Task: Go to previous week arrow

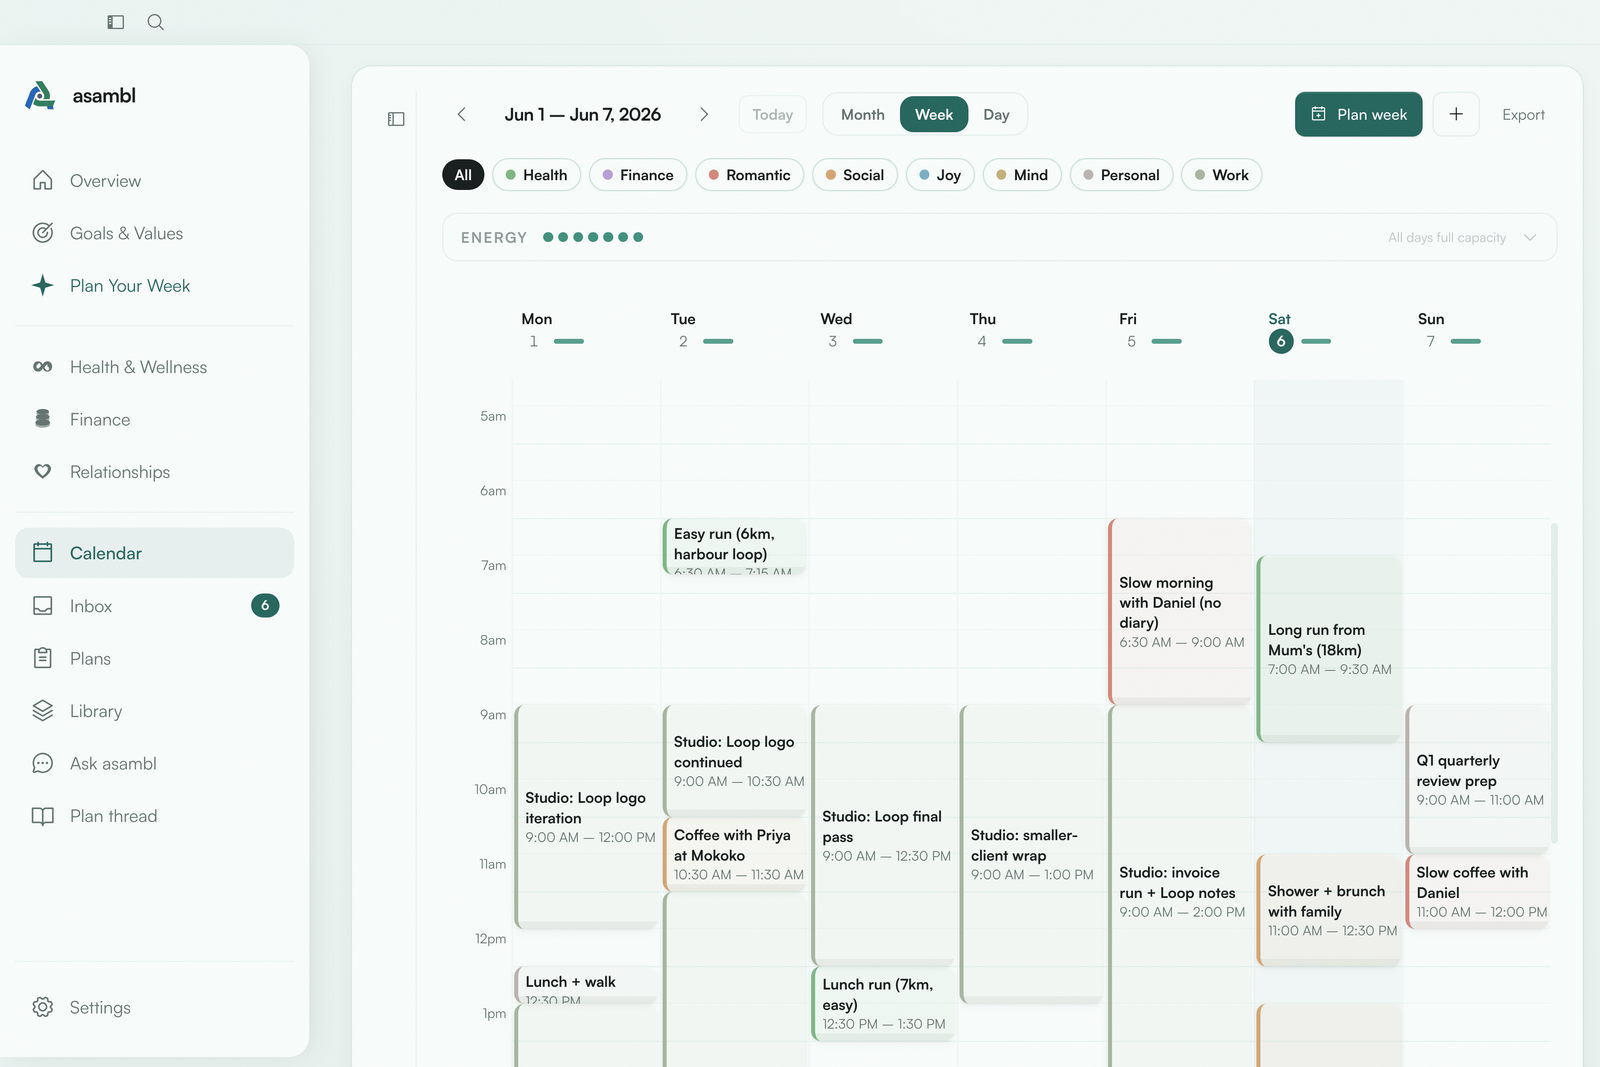Action: 462,115
